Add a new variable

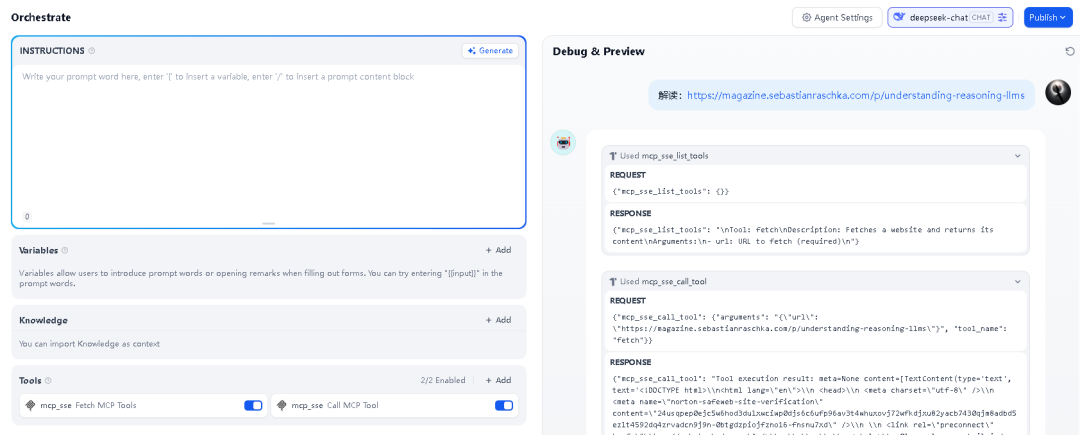pyautogui.click(x=498, y=251)
